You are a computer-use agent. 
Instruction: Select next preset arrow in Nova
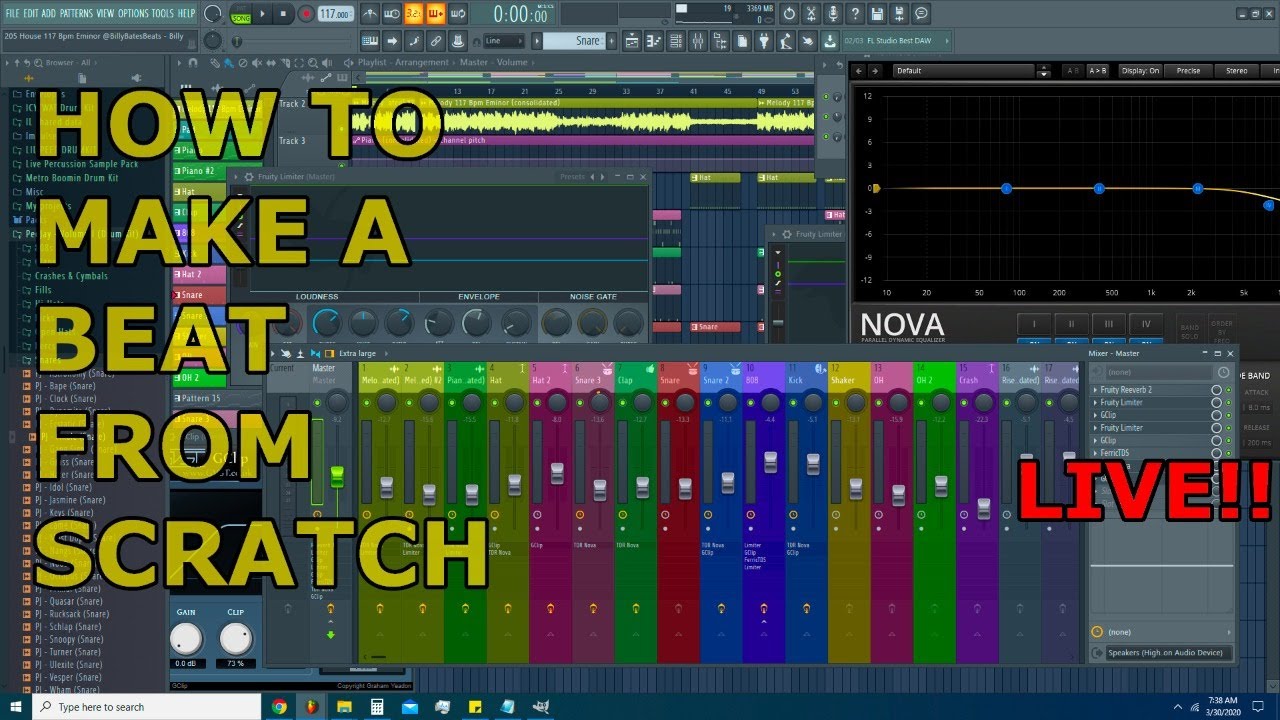pos(875,71)
